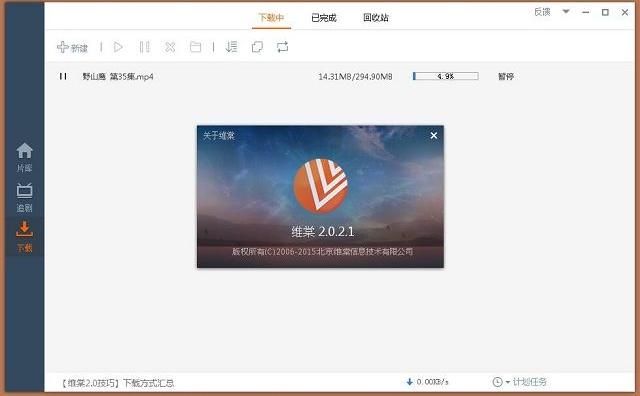This screenshot has height=396, width=640.
Task: Click the copyright line in about dialog
Action: tap(322, 251)
